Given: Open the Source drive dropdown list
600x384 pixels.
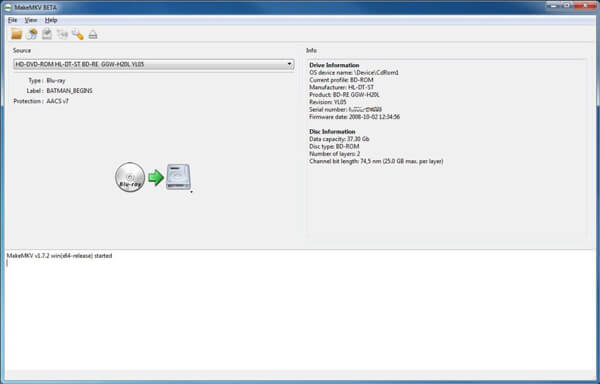Looking at the screenshot, I should pyautogui.click(x=153, y=64).
